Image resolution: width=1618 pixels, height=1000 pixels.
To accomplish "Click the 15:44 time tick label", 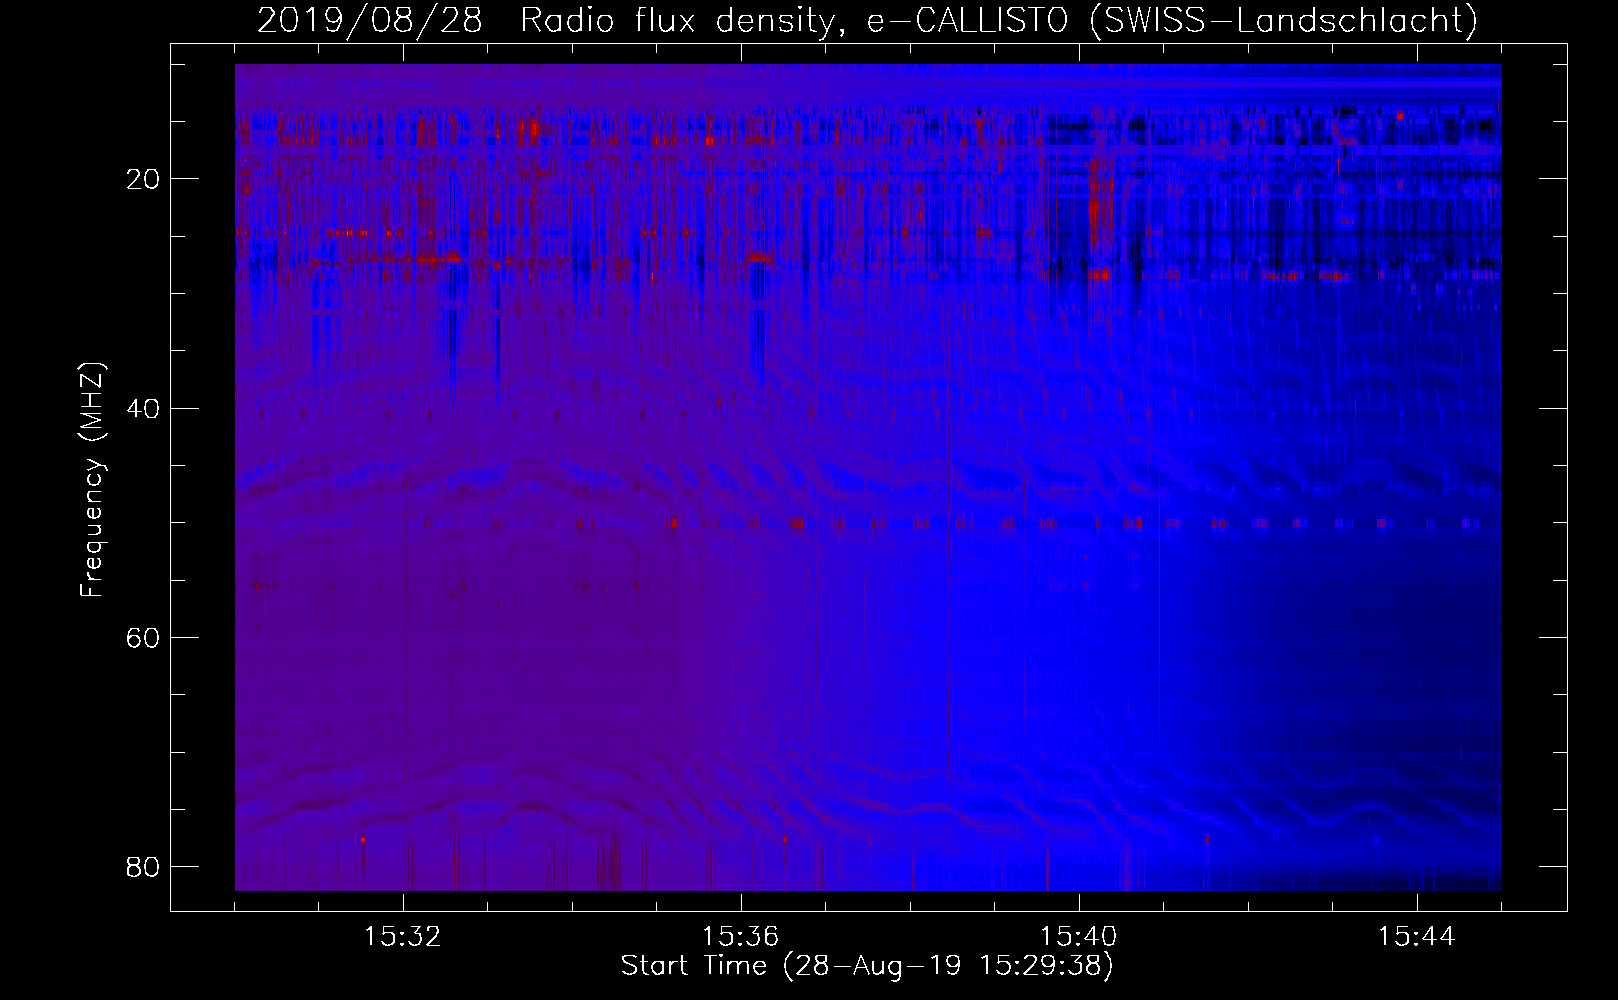I will coord(1417,937).
